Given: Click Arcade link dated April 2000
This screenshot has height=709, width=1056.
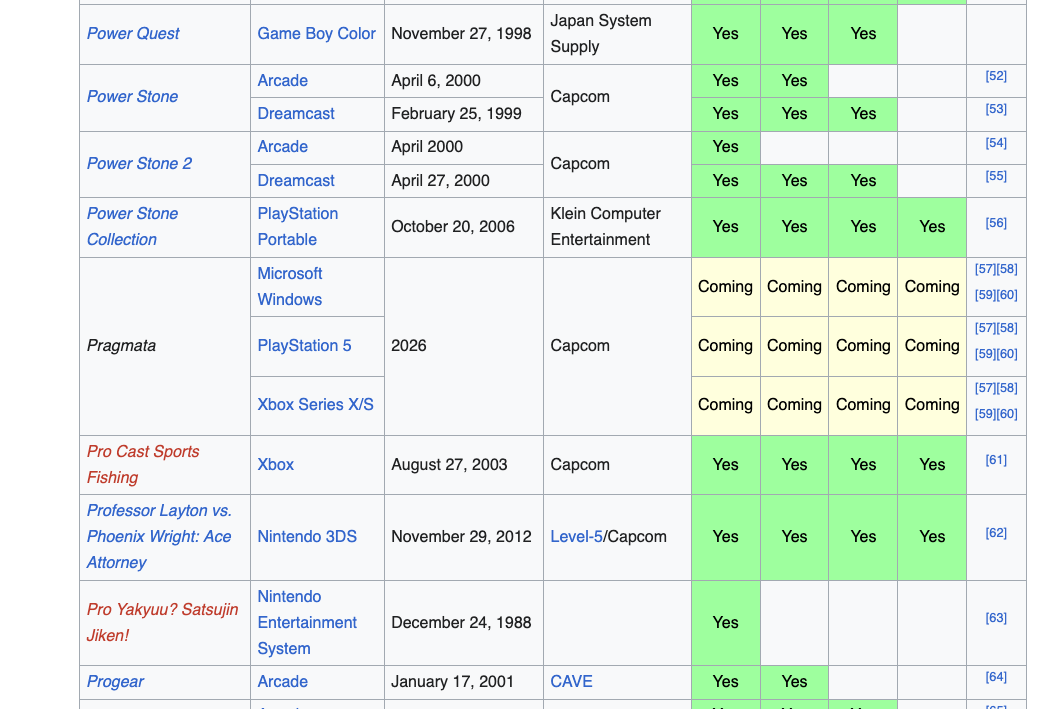Looking at the screenshot, I should [282, 147].
